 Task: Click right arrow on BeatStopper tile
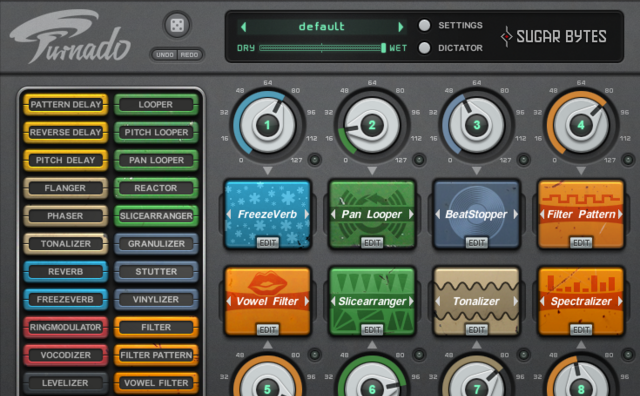(516, 214)
